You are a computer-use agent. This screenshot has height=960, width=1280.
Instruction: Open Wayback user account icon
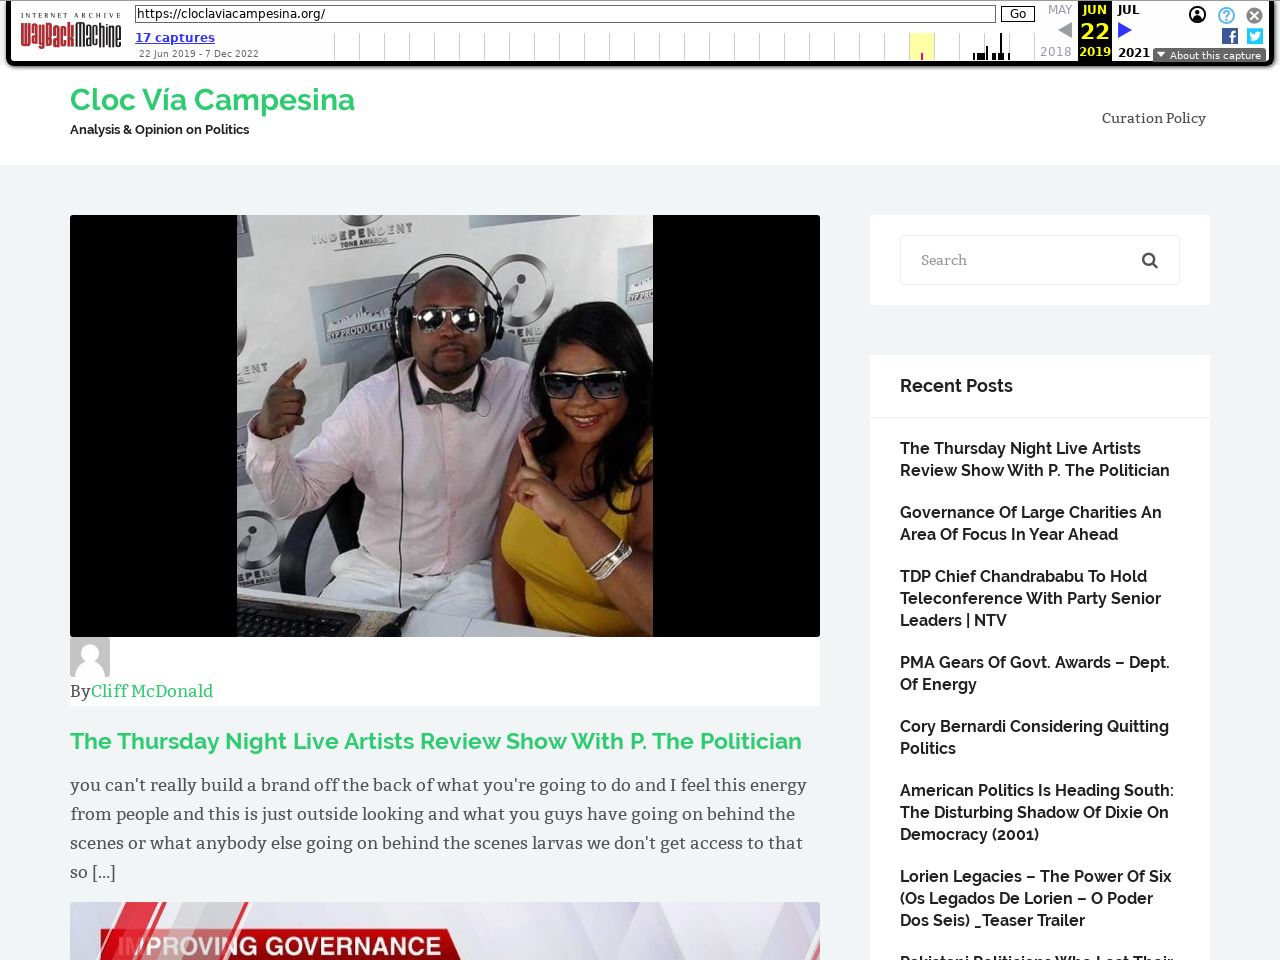(x=1197, y=15)
